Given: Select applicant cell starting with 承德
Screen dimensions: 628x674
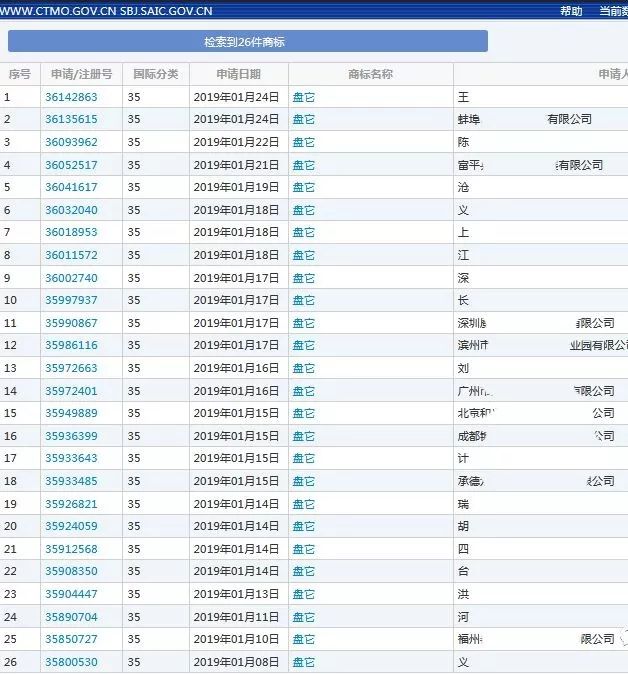Looking at the screenshot, I should click(541, 481).
